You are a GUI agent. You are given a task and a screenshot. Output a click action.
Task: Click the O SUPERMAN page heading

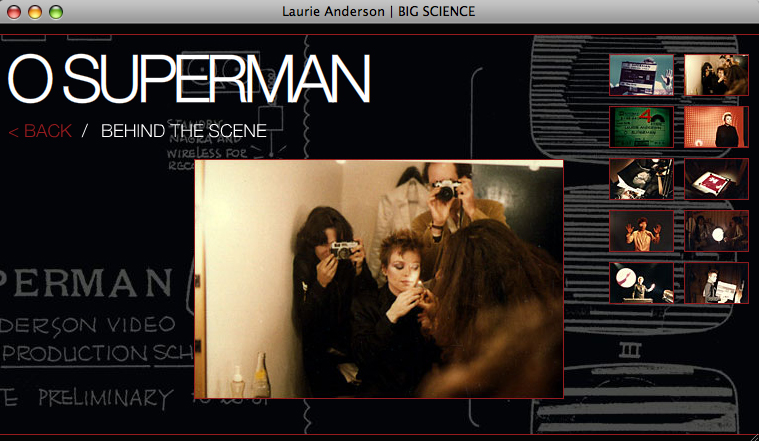coord(189,78)
